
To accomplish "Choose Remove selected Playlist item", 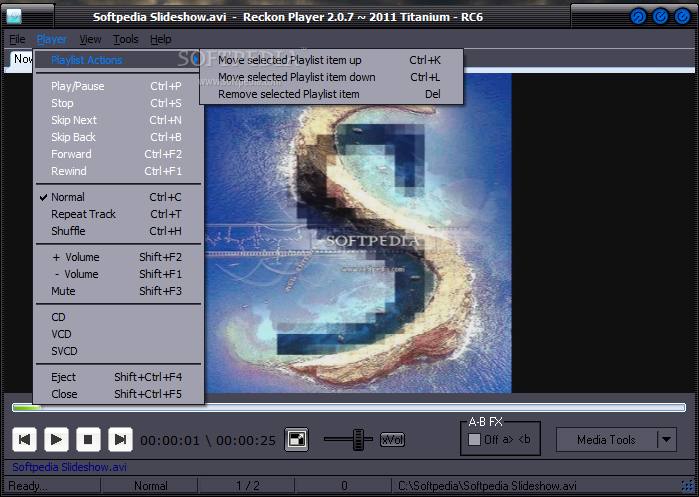I will pyautogui.click(x=331, y=94).
